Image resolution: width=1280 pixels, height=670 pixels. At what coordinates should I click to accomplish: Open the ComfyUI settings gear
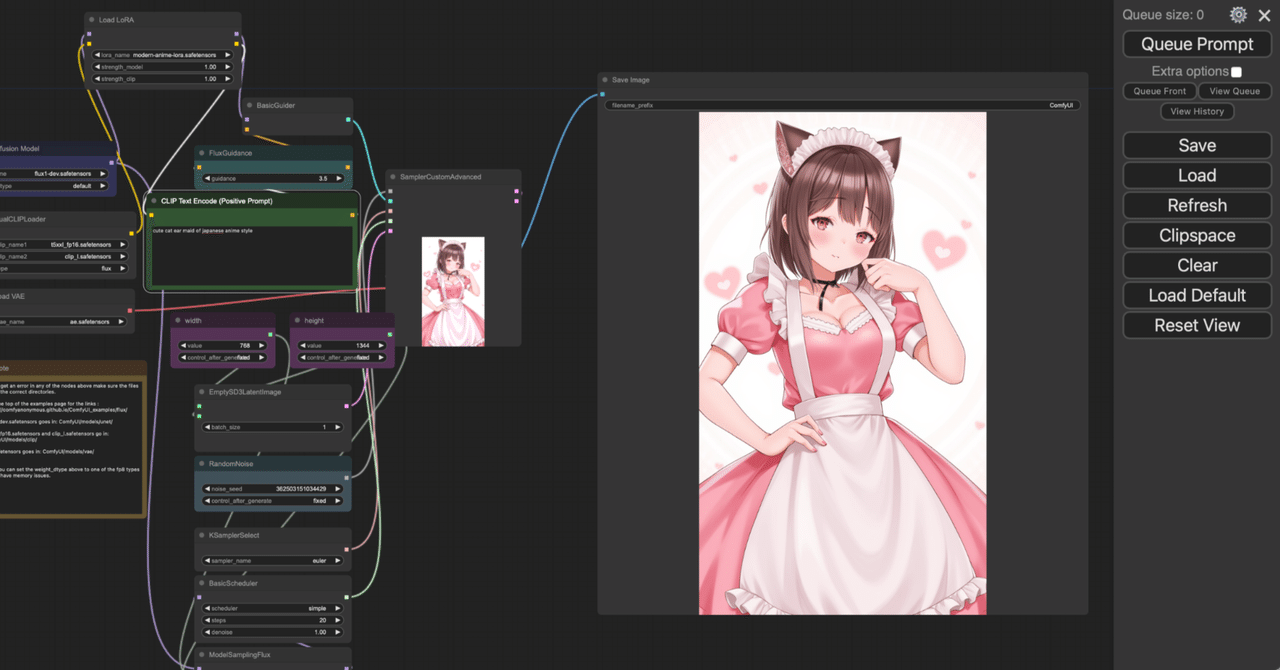pyautogui.click(x=1238, y=15)
